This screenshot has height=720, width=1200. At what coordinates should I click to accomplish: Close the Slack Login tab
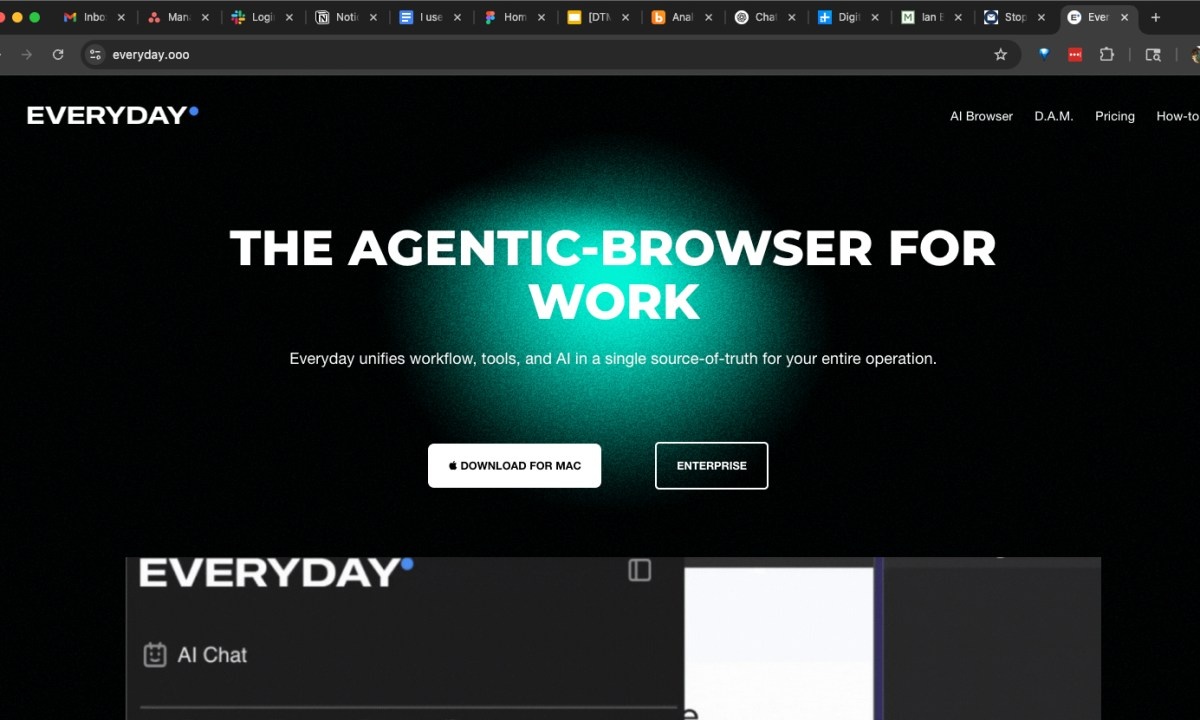[x=289, y=17]
